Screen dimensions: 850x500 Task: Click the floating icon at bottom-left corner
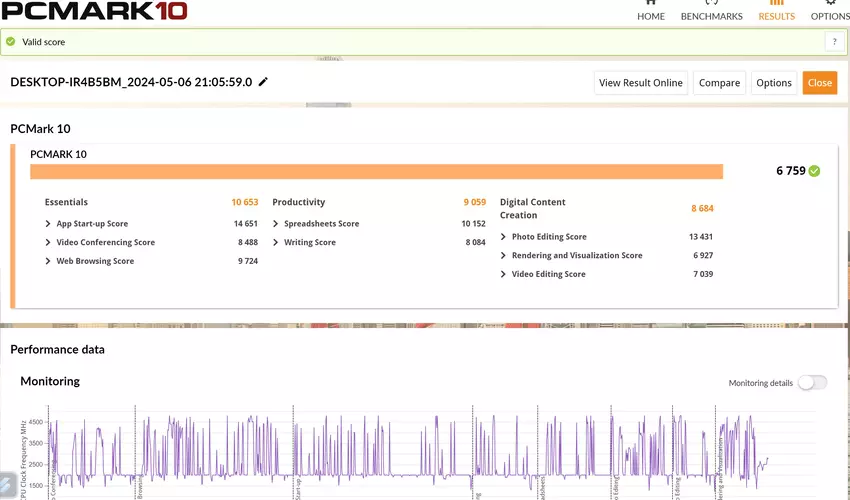coord(6,484)
